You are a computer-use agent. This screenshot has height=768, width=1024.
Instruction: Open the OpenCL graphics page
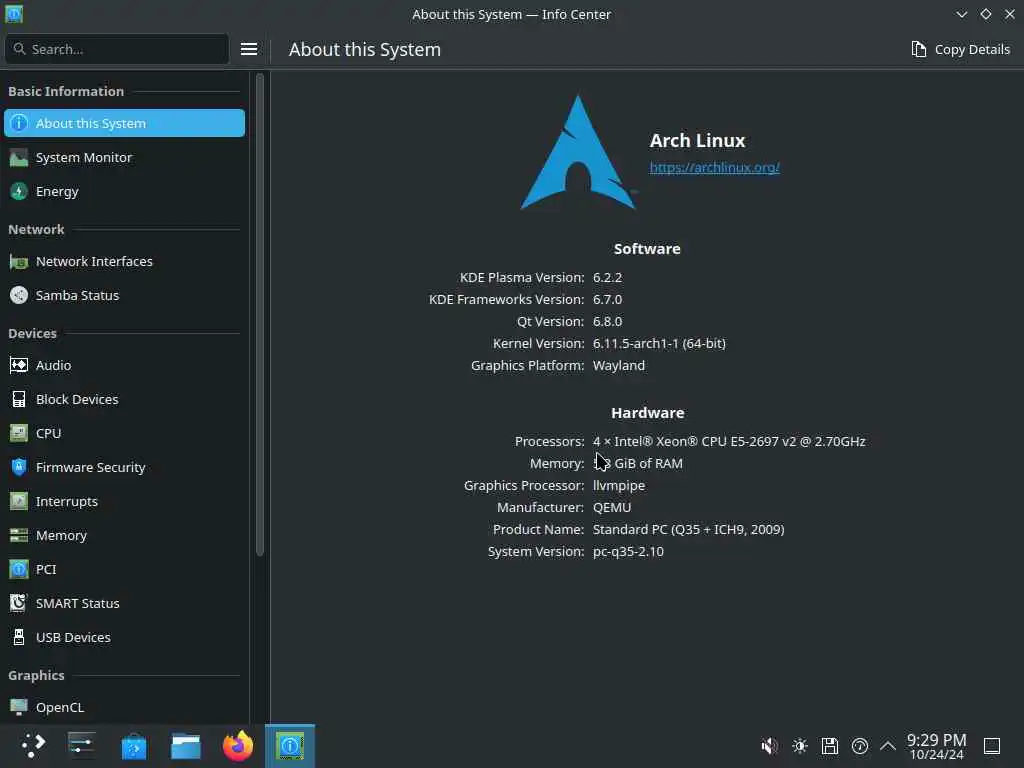124,707
